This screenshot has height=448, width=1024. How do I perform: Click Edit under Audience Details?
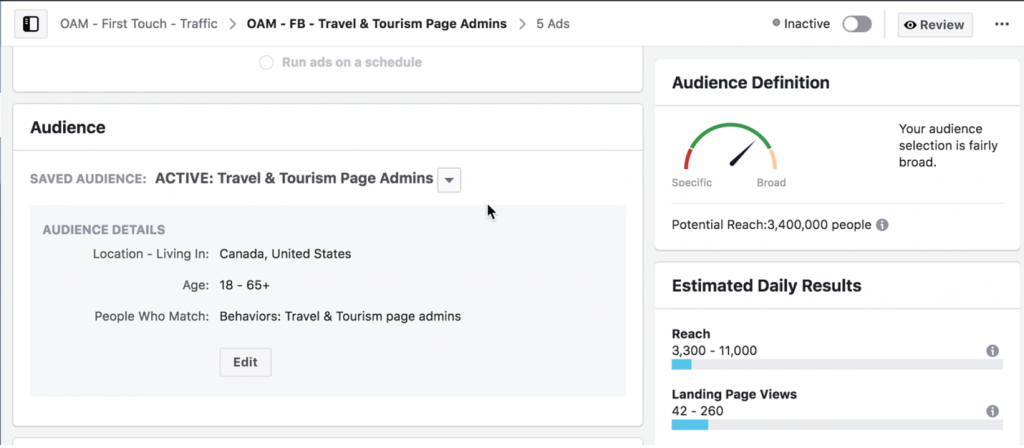point(245,362)
